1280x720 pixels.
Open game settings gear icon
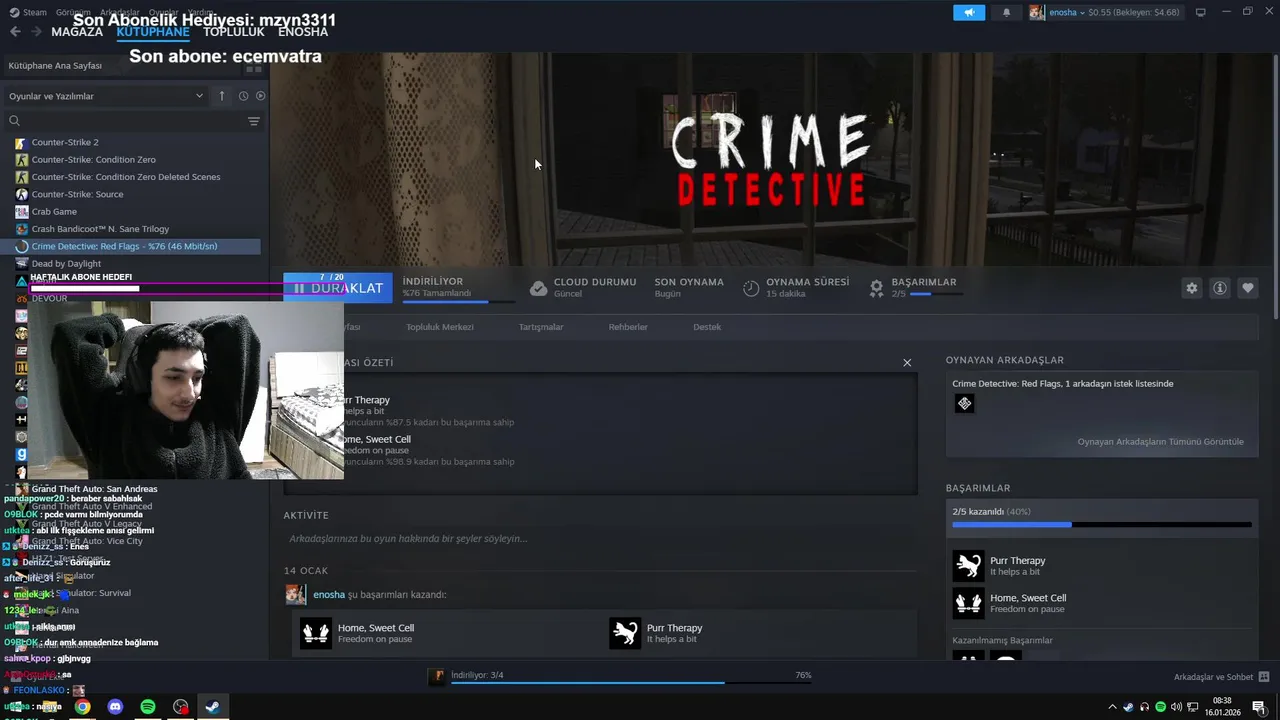[1191, 288]
